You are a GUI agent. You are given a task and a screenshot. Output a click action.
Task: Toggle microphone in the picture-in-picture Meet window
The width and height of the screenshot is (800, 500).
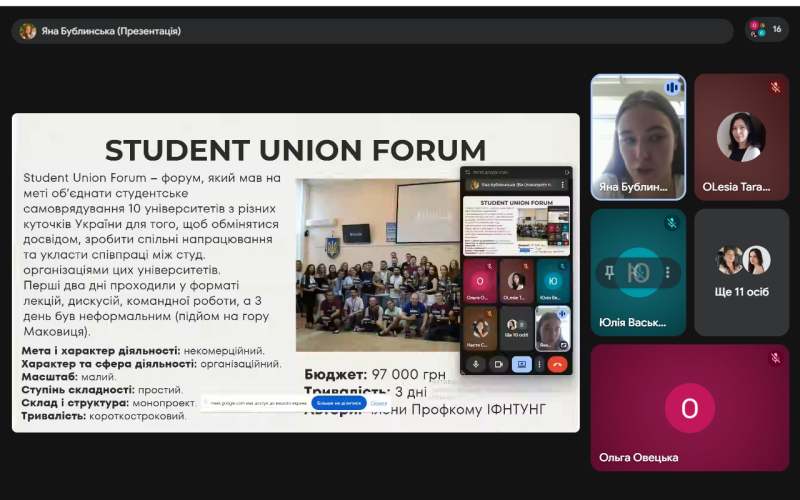pyautogui.click(x=476, y=364)
